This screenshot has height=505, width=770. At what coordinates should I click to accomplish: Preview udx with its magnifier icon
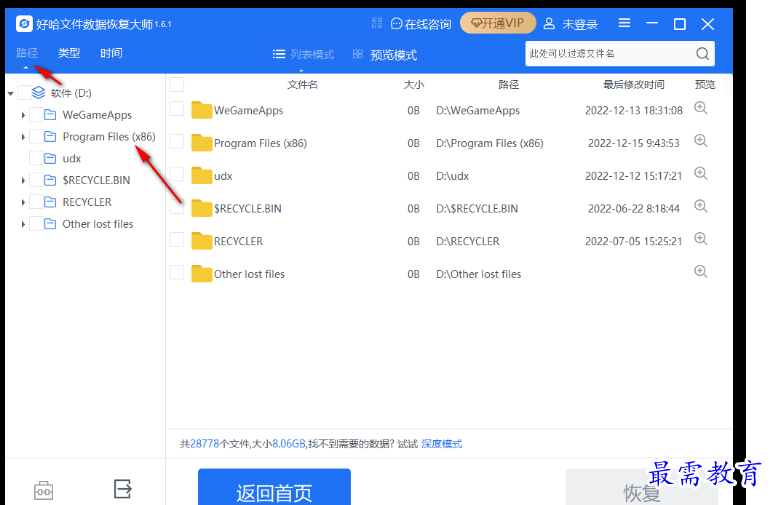(x=701, y=173)
